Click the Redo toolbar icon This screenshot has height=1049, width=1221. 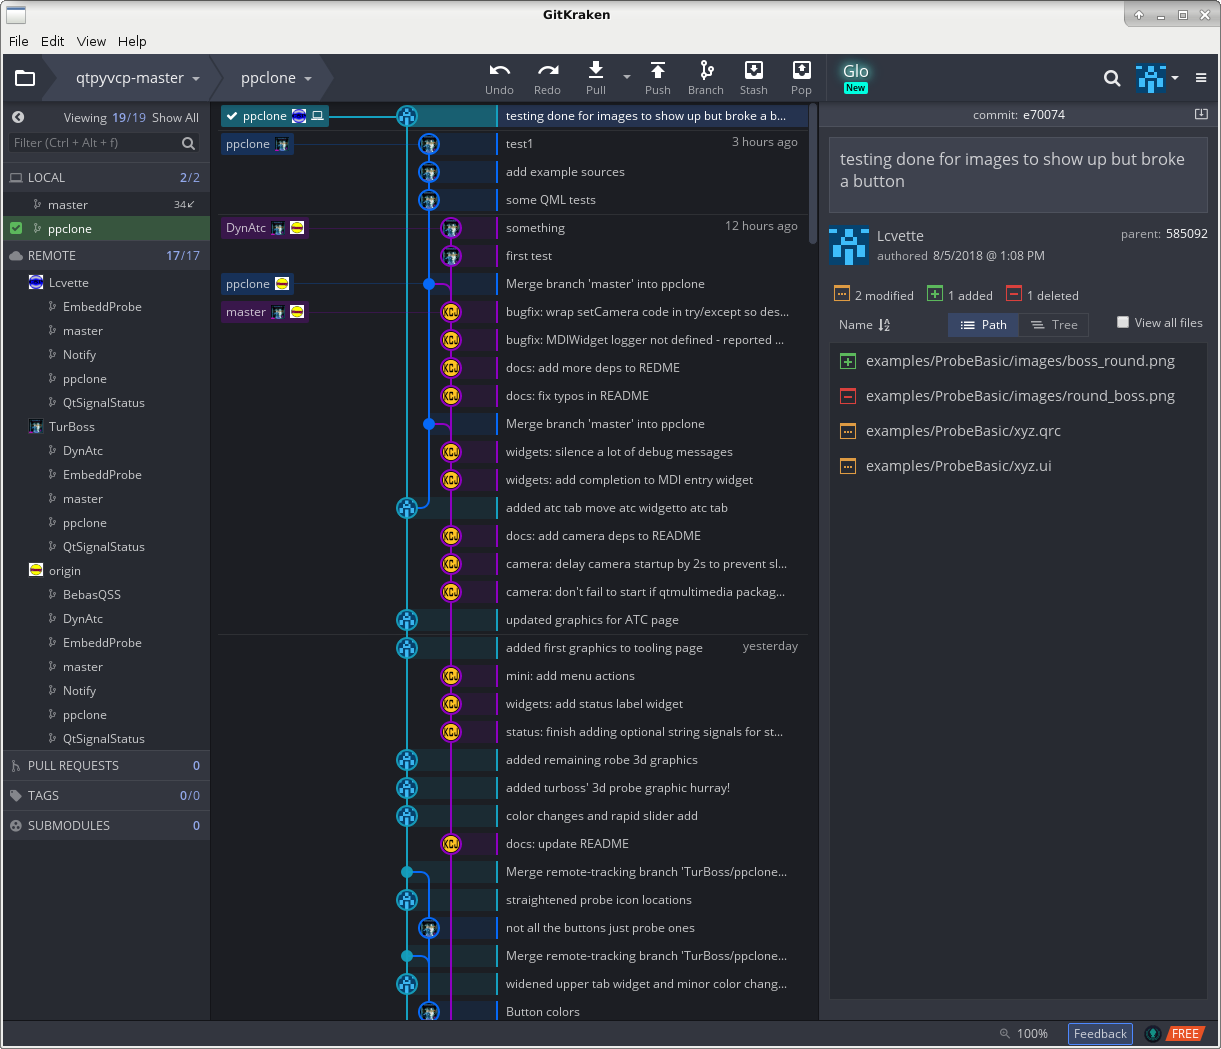pyautogui.click(x=548, y=70)
